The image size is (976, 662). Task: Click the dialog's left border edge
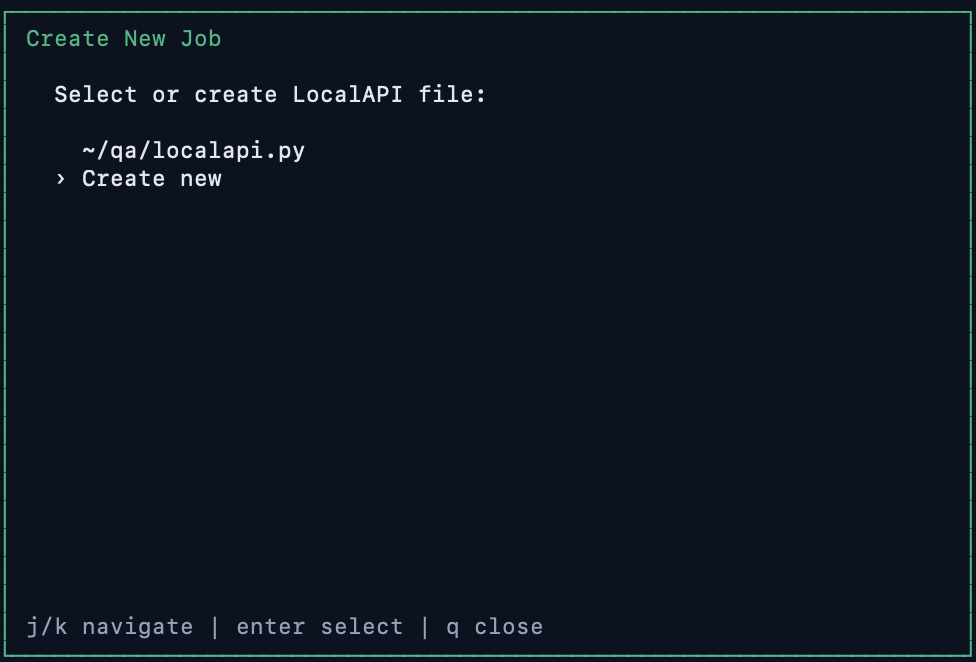[7, 330]
